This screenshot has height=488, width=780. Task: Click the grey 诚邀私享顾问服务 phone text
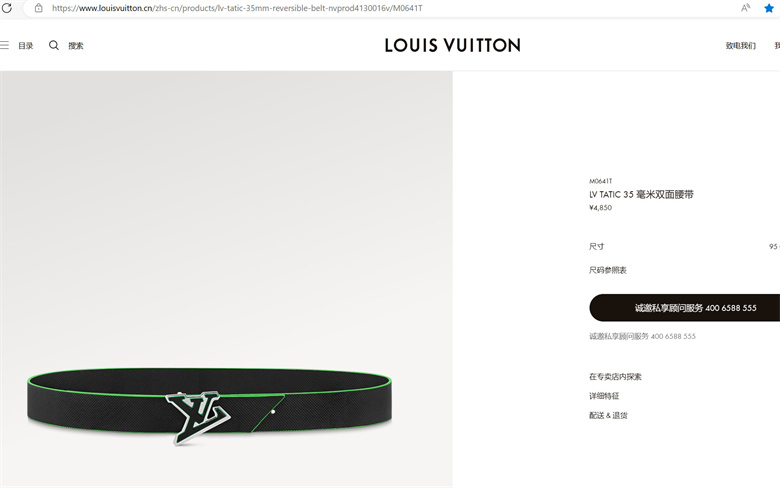[x=642, y=336]
